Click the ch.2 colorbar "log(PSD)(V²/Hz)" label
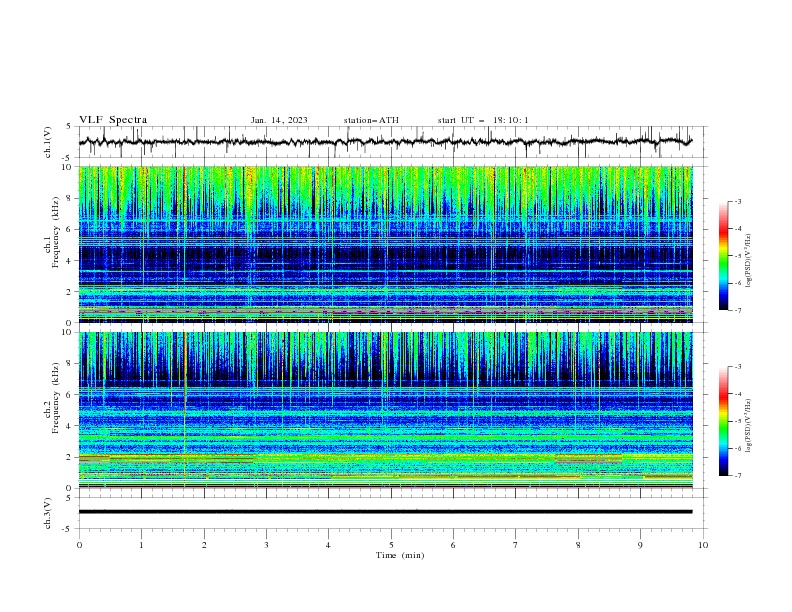The width and height of the screenshot is (792, 612). (x=748, y=425)
